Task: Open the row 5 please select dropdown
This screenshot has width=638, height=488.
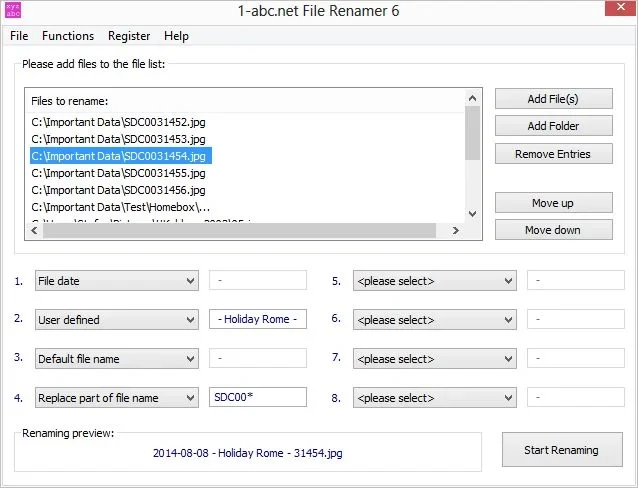Action: (x=434, y=281)
